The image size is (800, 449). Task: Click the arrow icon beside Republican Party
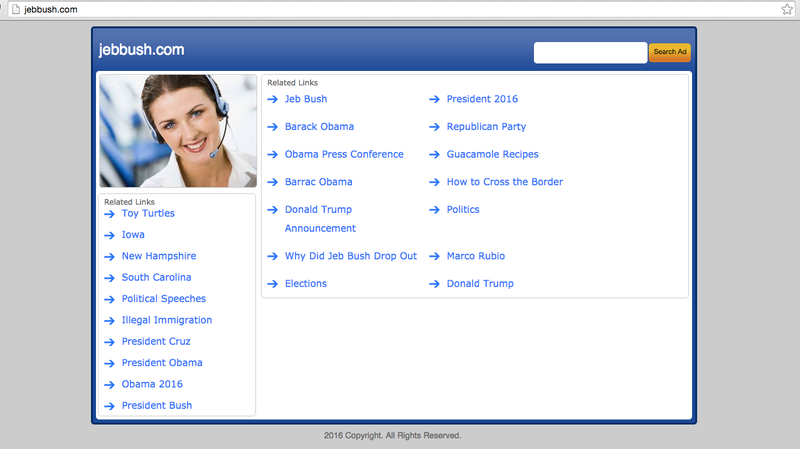click(x=434, y=127)
